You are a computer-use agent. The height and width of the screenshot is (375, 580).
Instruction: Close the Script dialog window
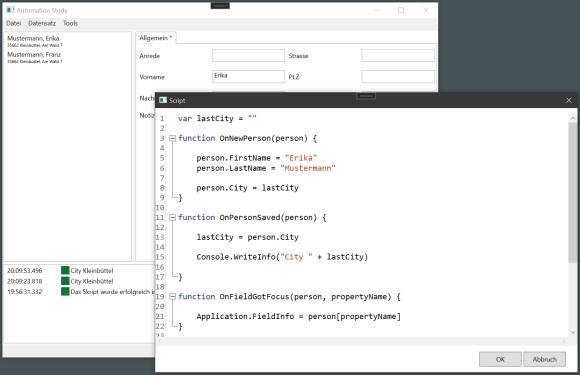569,100
